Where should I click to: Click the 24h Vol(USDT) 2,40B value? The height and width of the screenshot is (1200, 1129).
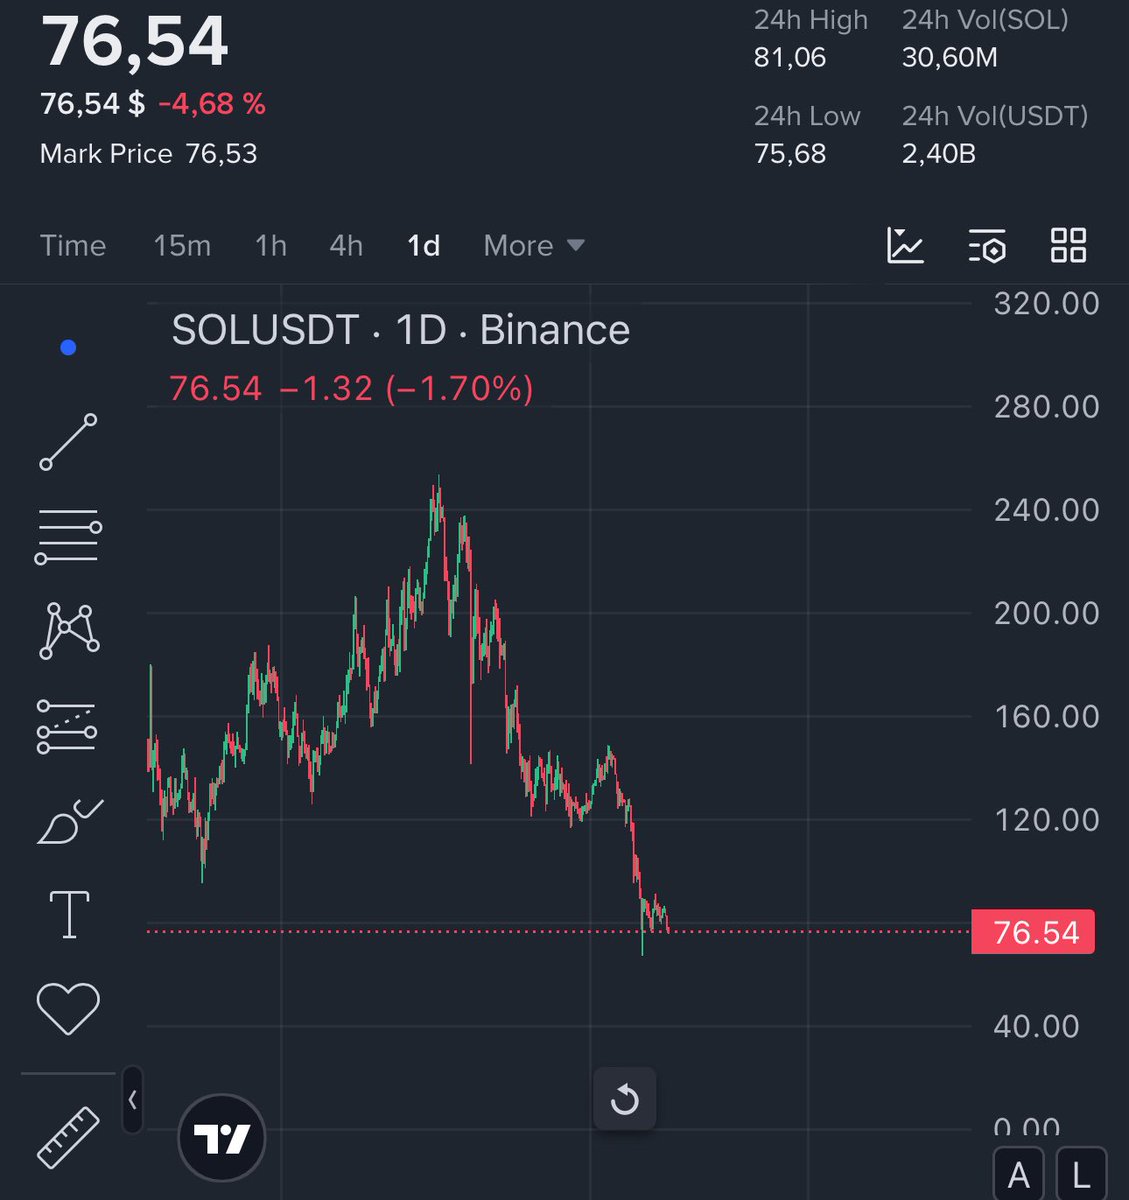point(939,153)
